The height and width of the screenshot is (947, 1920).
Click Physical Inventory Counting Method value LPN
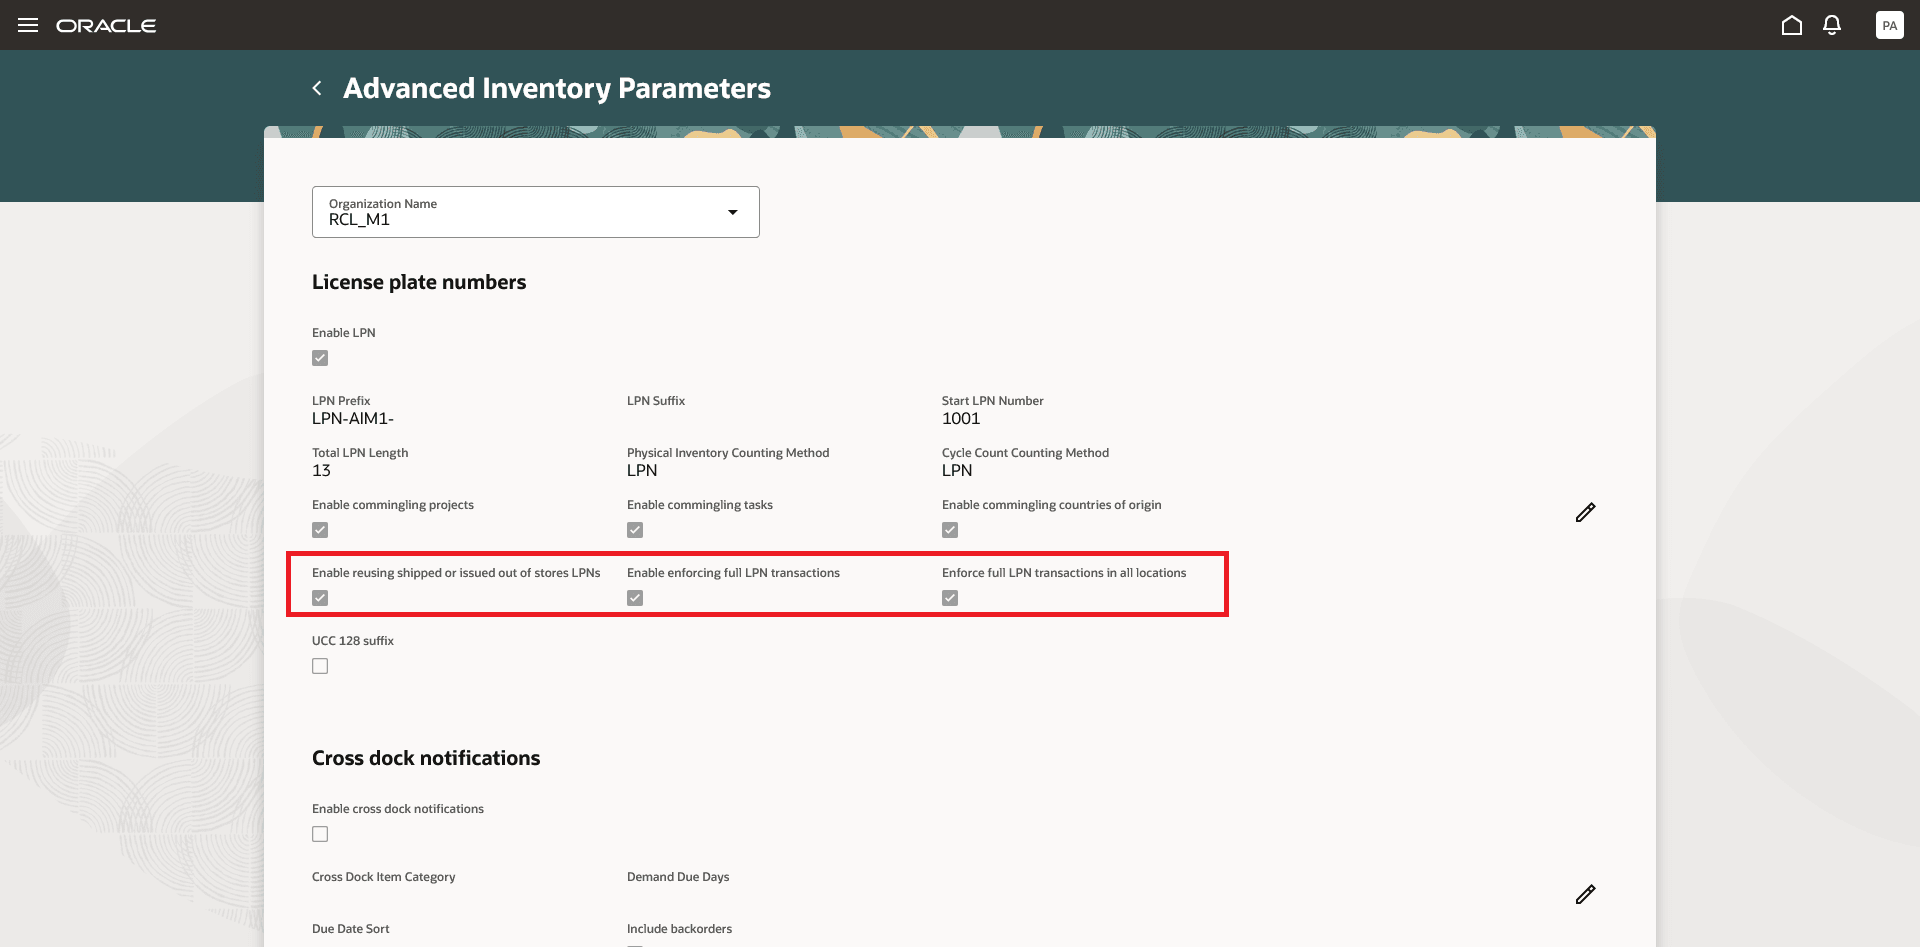point(642,471)
